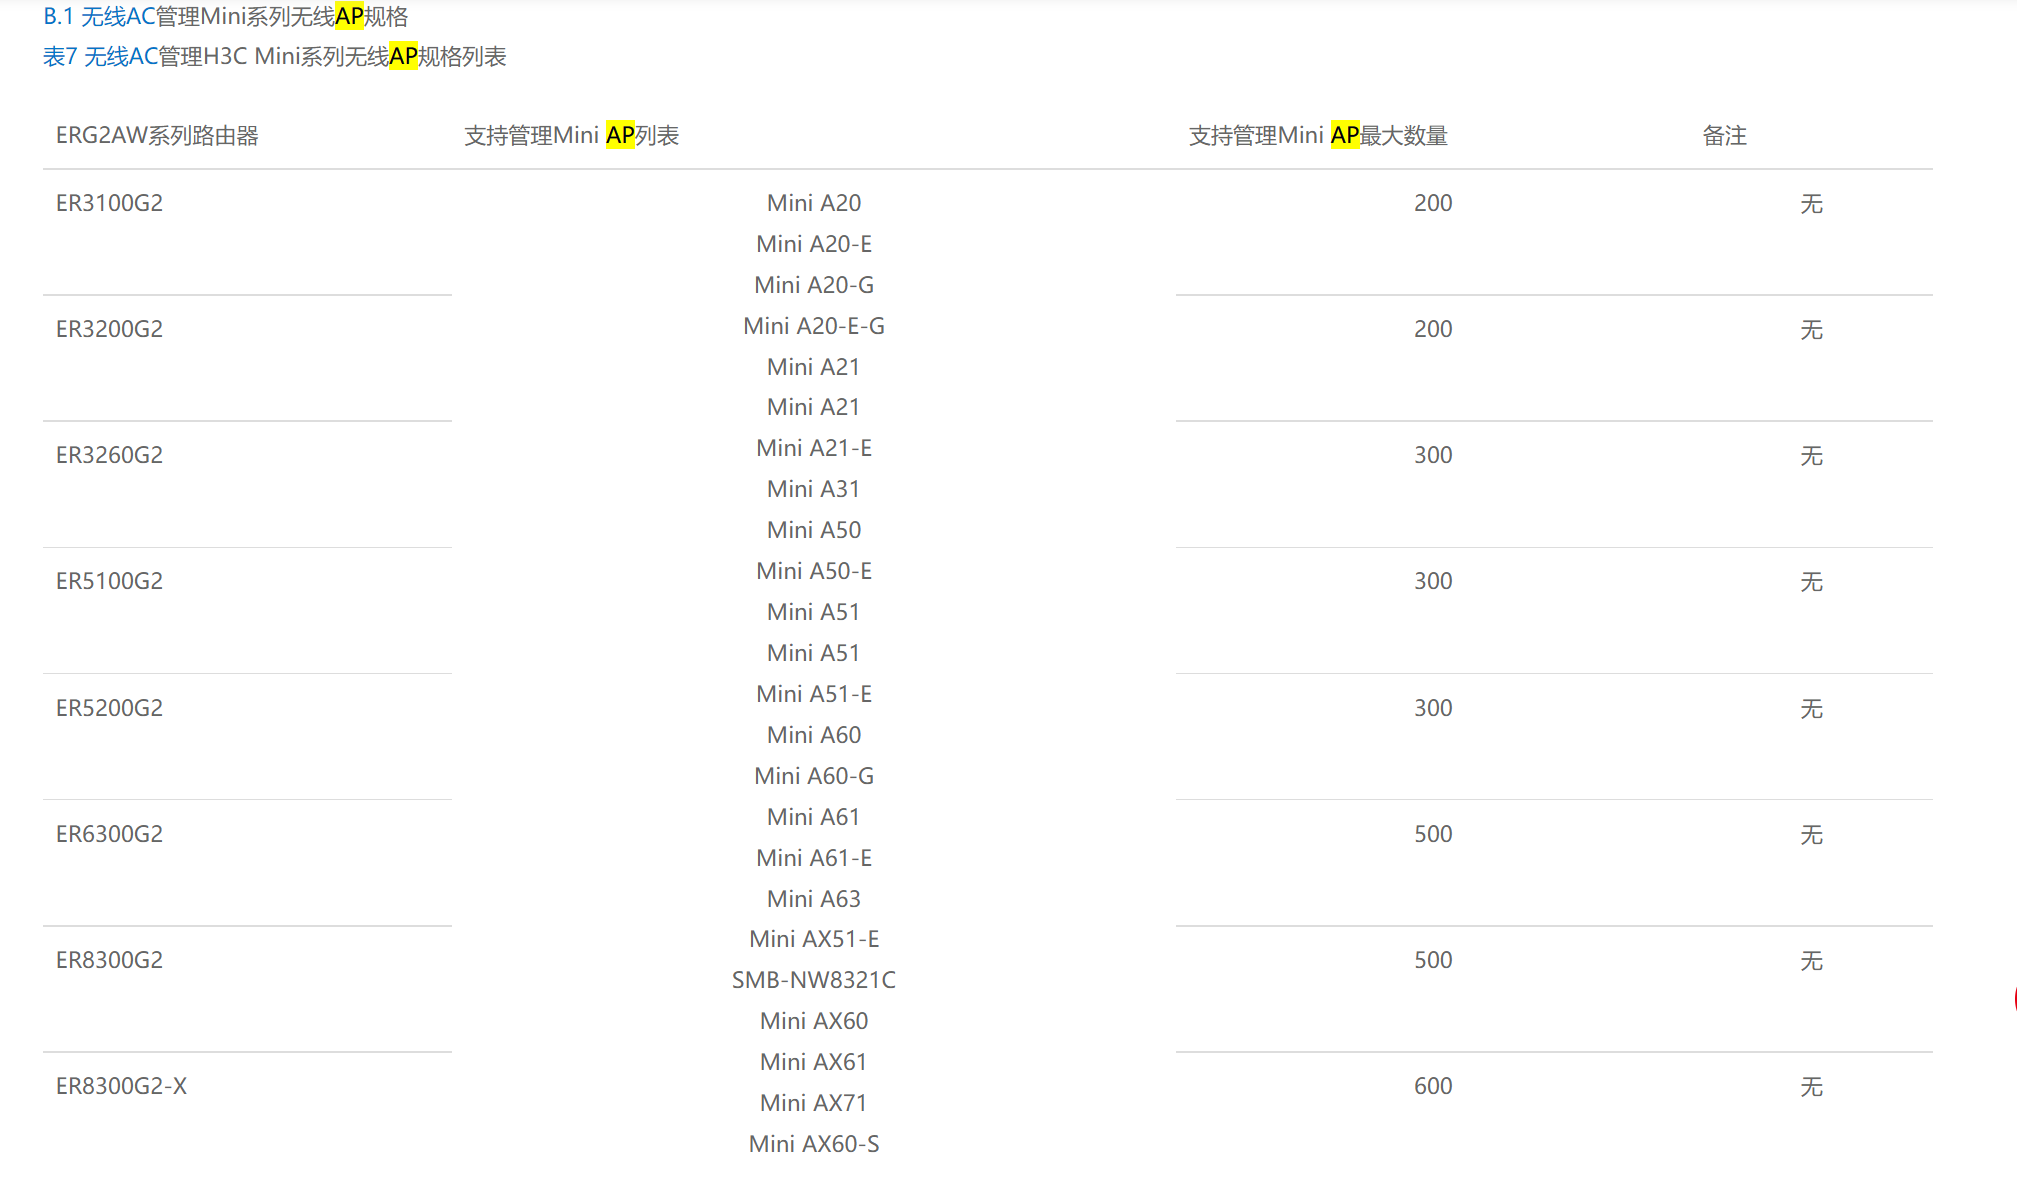Viewport: 2017px width, 1183px height.
Task: Click the ER5200G2 router entry
Action: pyautogui.click(x=109, y=708)
